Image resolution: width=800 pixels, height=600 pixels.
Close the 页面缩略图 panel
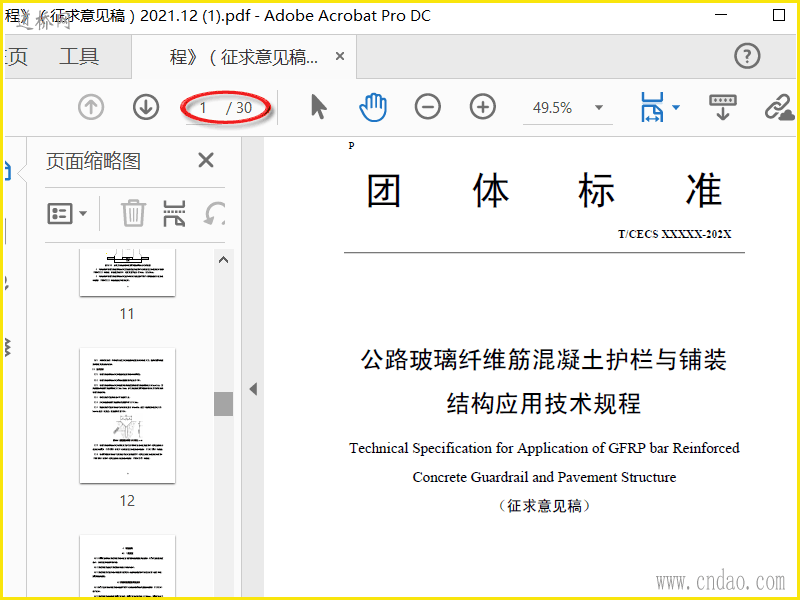206,160
